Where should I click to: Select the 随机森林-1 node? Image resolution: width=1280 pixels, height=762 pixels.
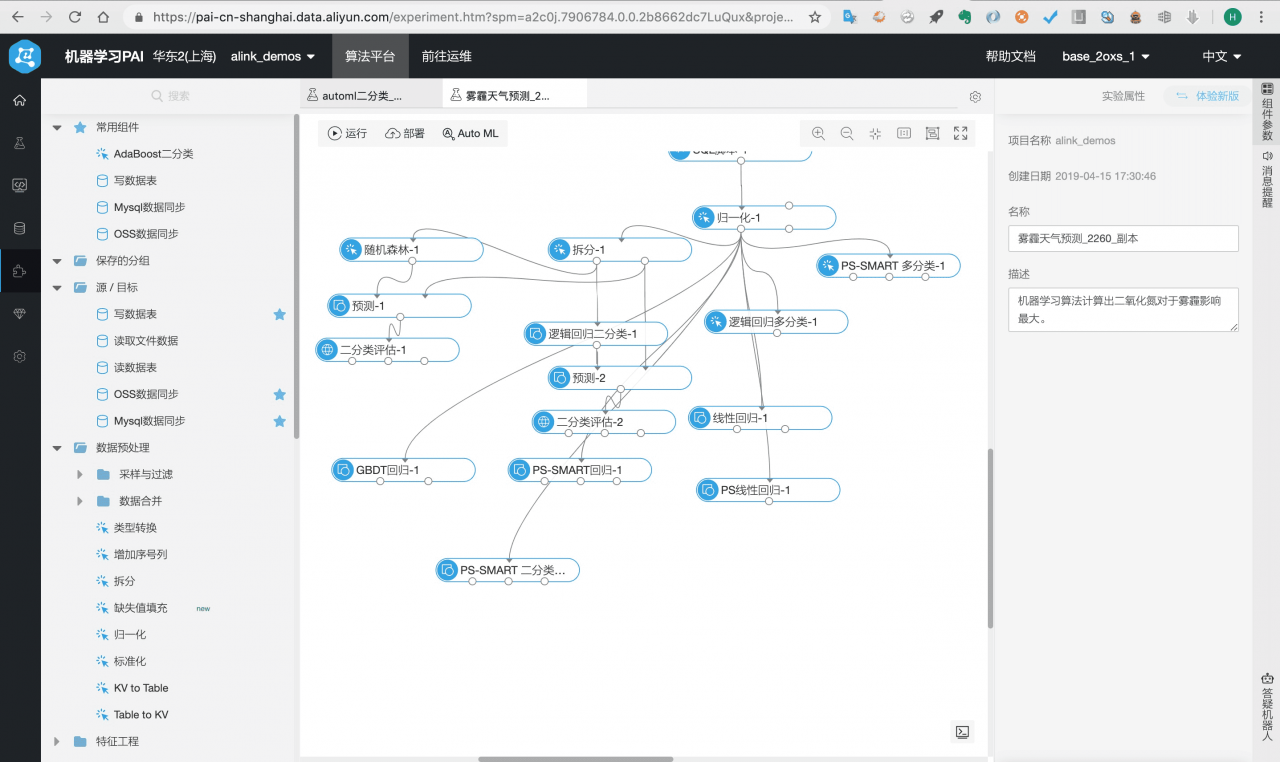tap(411, 250)
